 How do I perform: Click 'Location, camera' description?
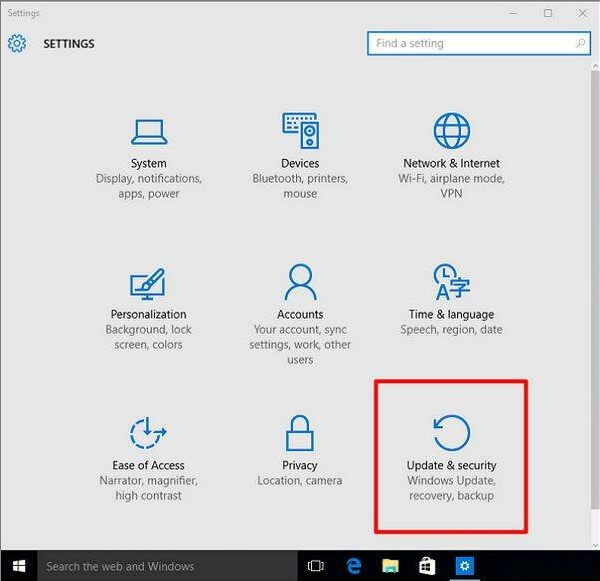coord(300,480)
